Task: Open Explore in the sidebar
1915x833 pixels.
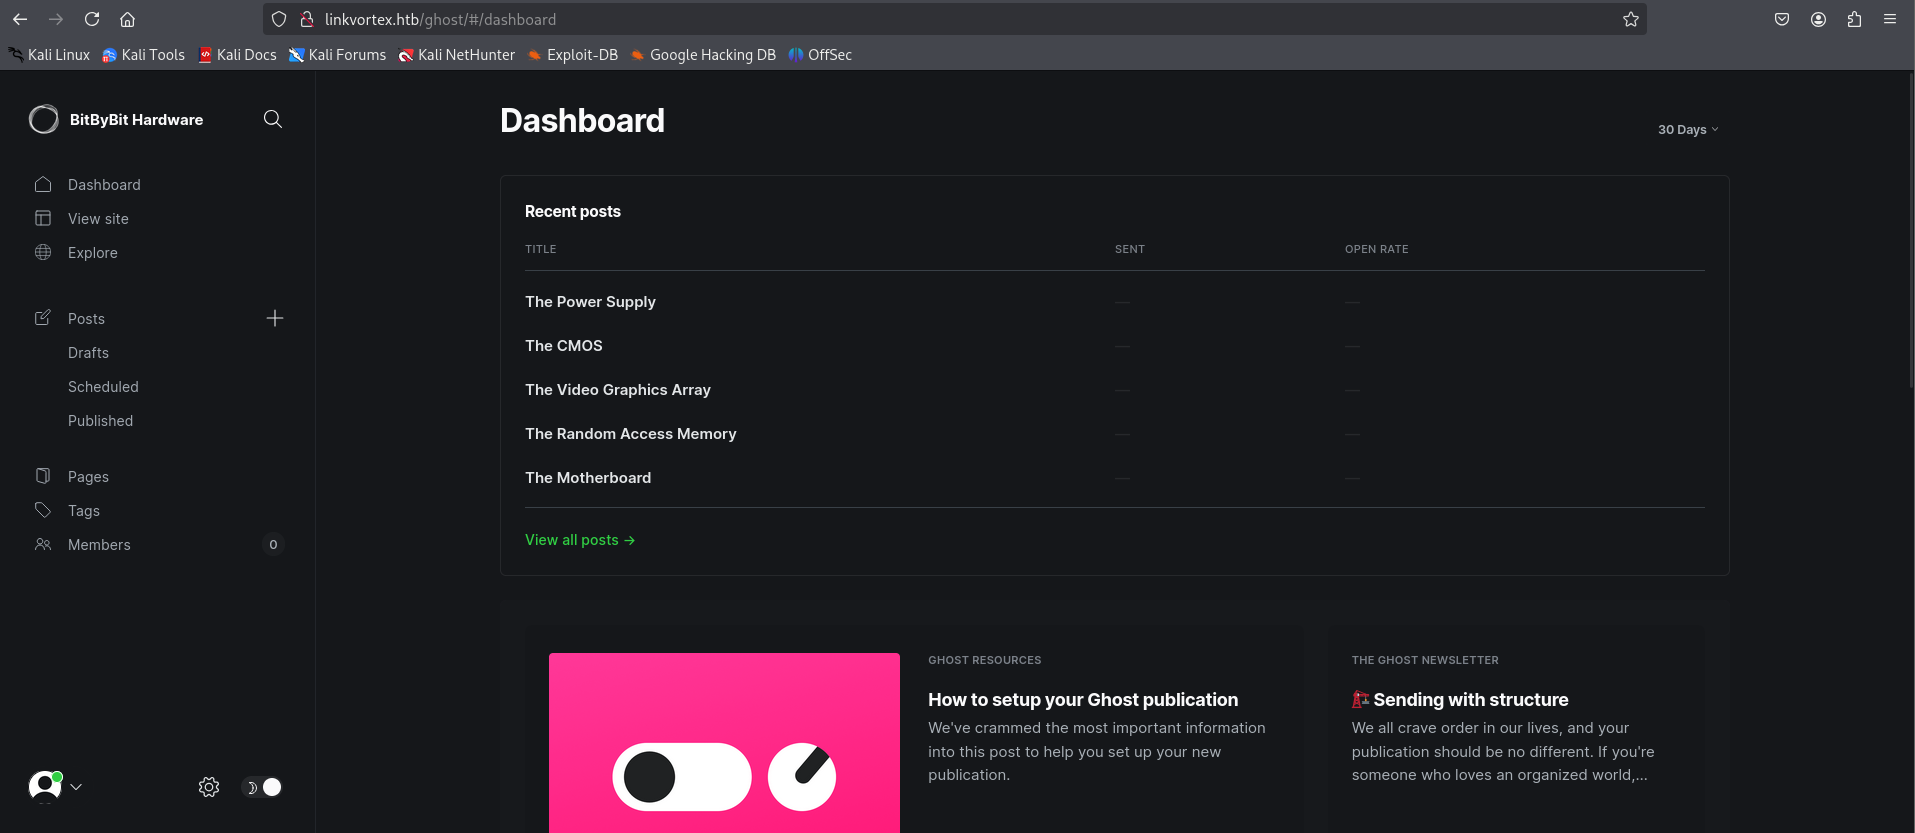Action: coord(93,253)
